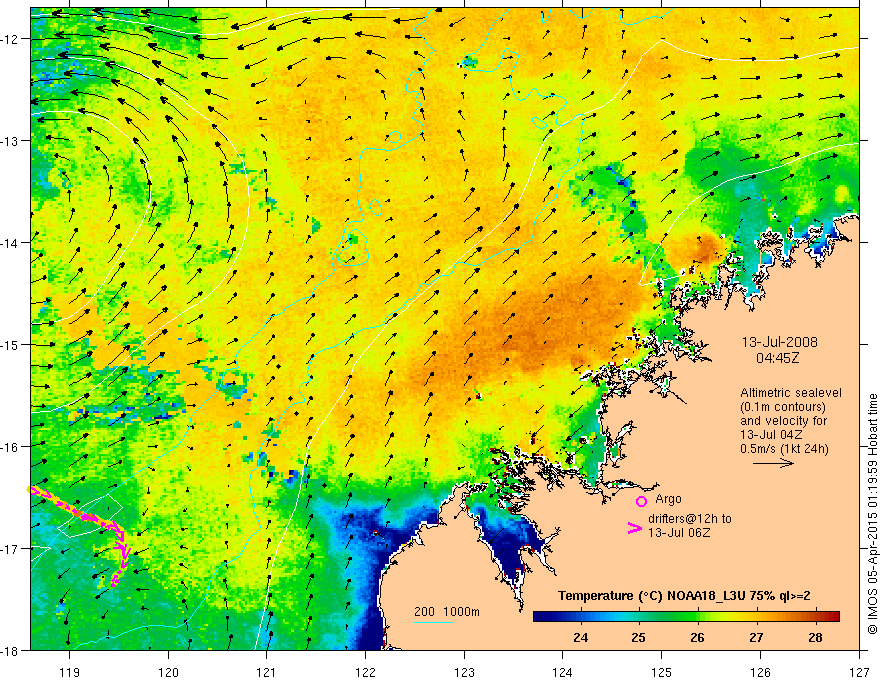This screenshot has height=680, width=880.
Task: Click the Temperature NOAA18_L3U colorbar title
Action: point(684,596)
